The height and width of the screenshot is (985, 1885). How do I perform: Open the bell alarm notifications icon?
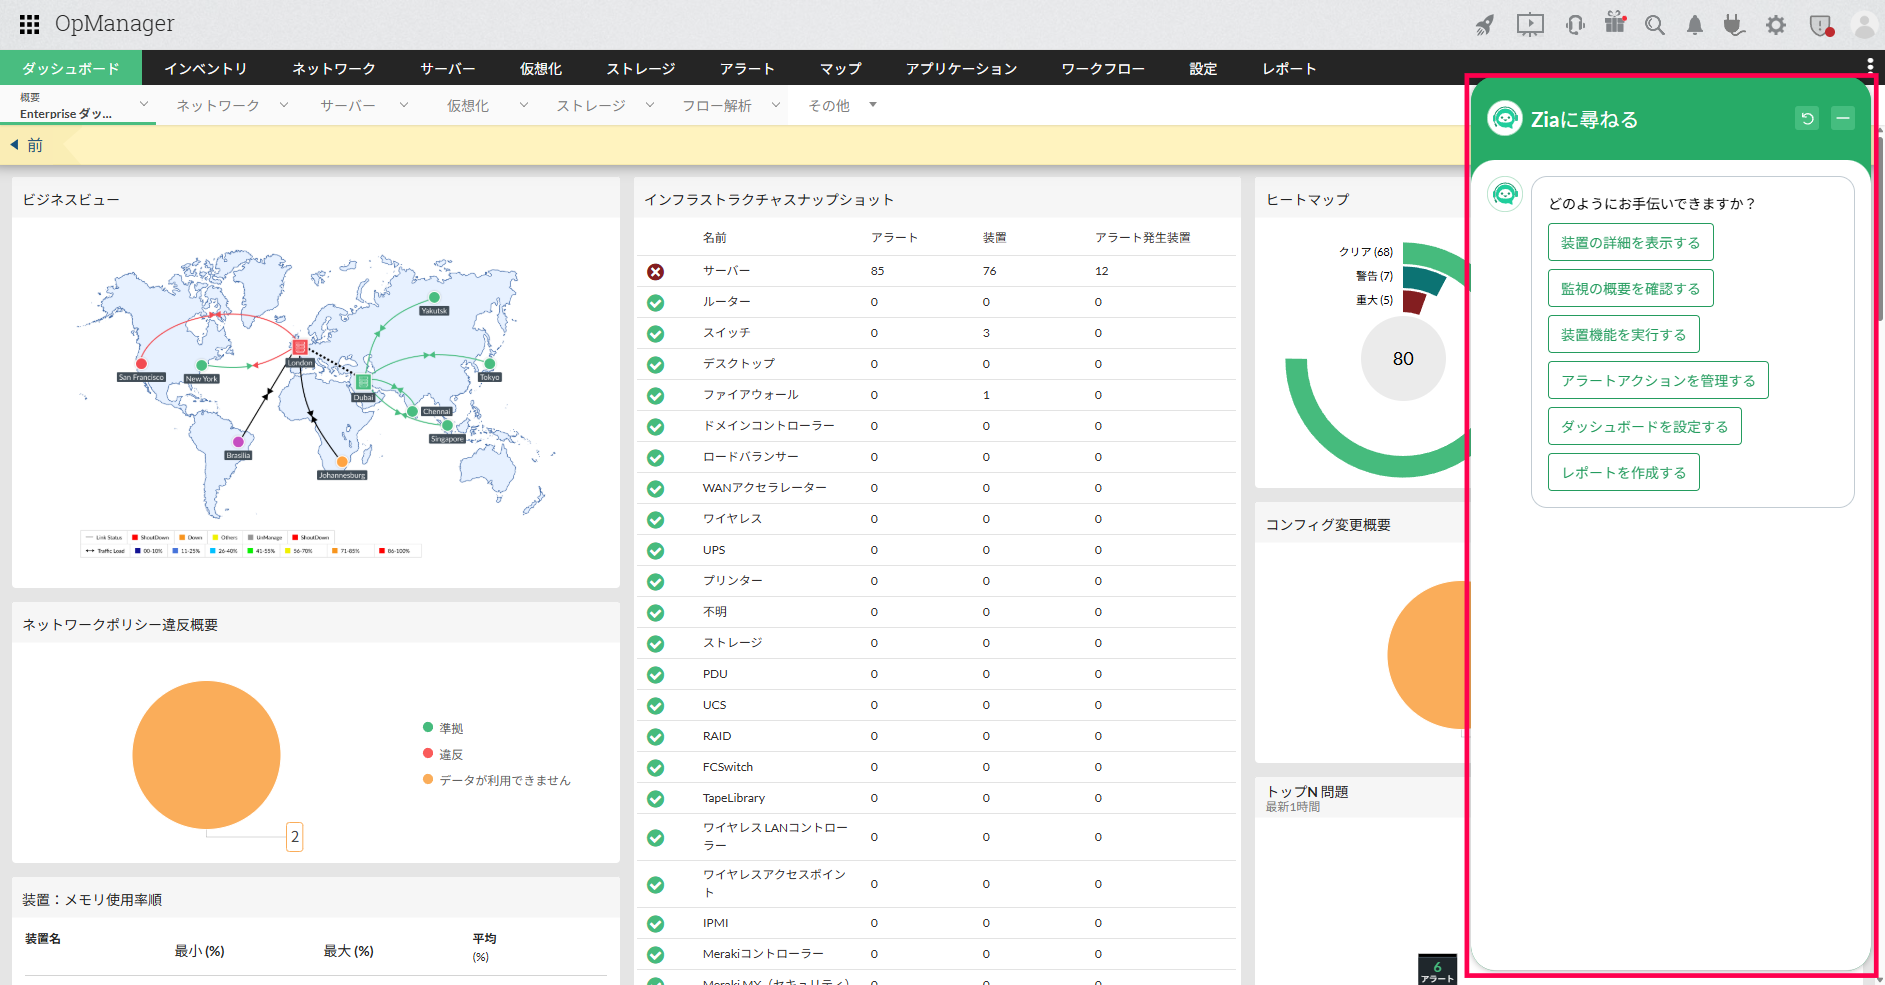point(1695,25)
